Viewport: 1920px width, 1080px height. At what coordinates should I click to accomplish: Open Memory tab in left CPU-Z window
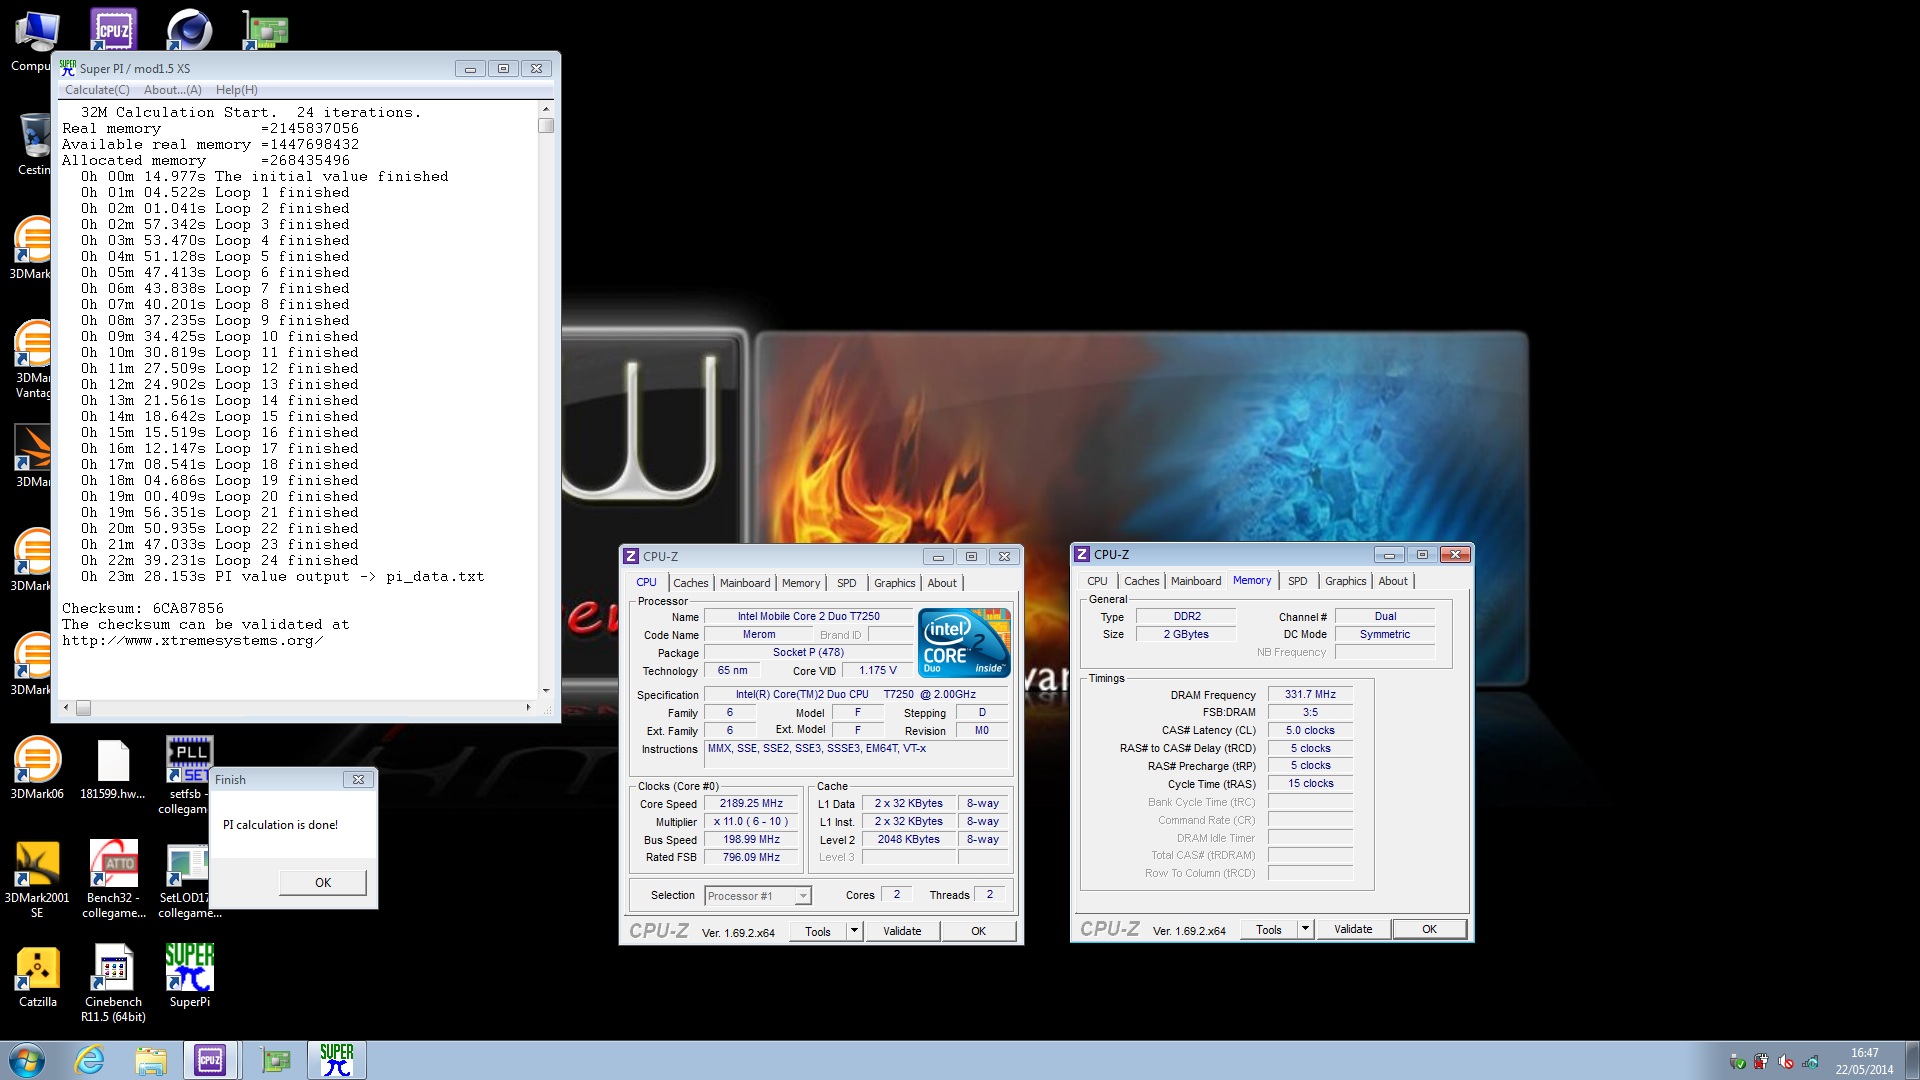tap(801, 583)
